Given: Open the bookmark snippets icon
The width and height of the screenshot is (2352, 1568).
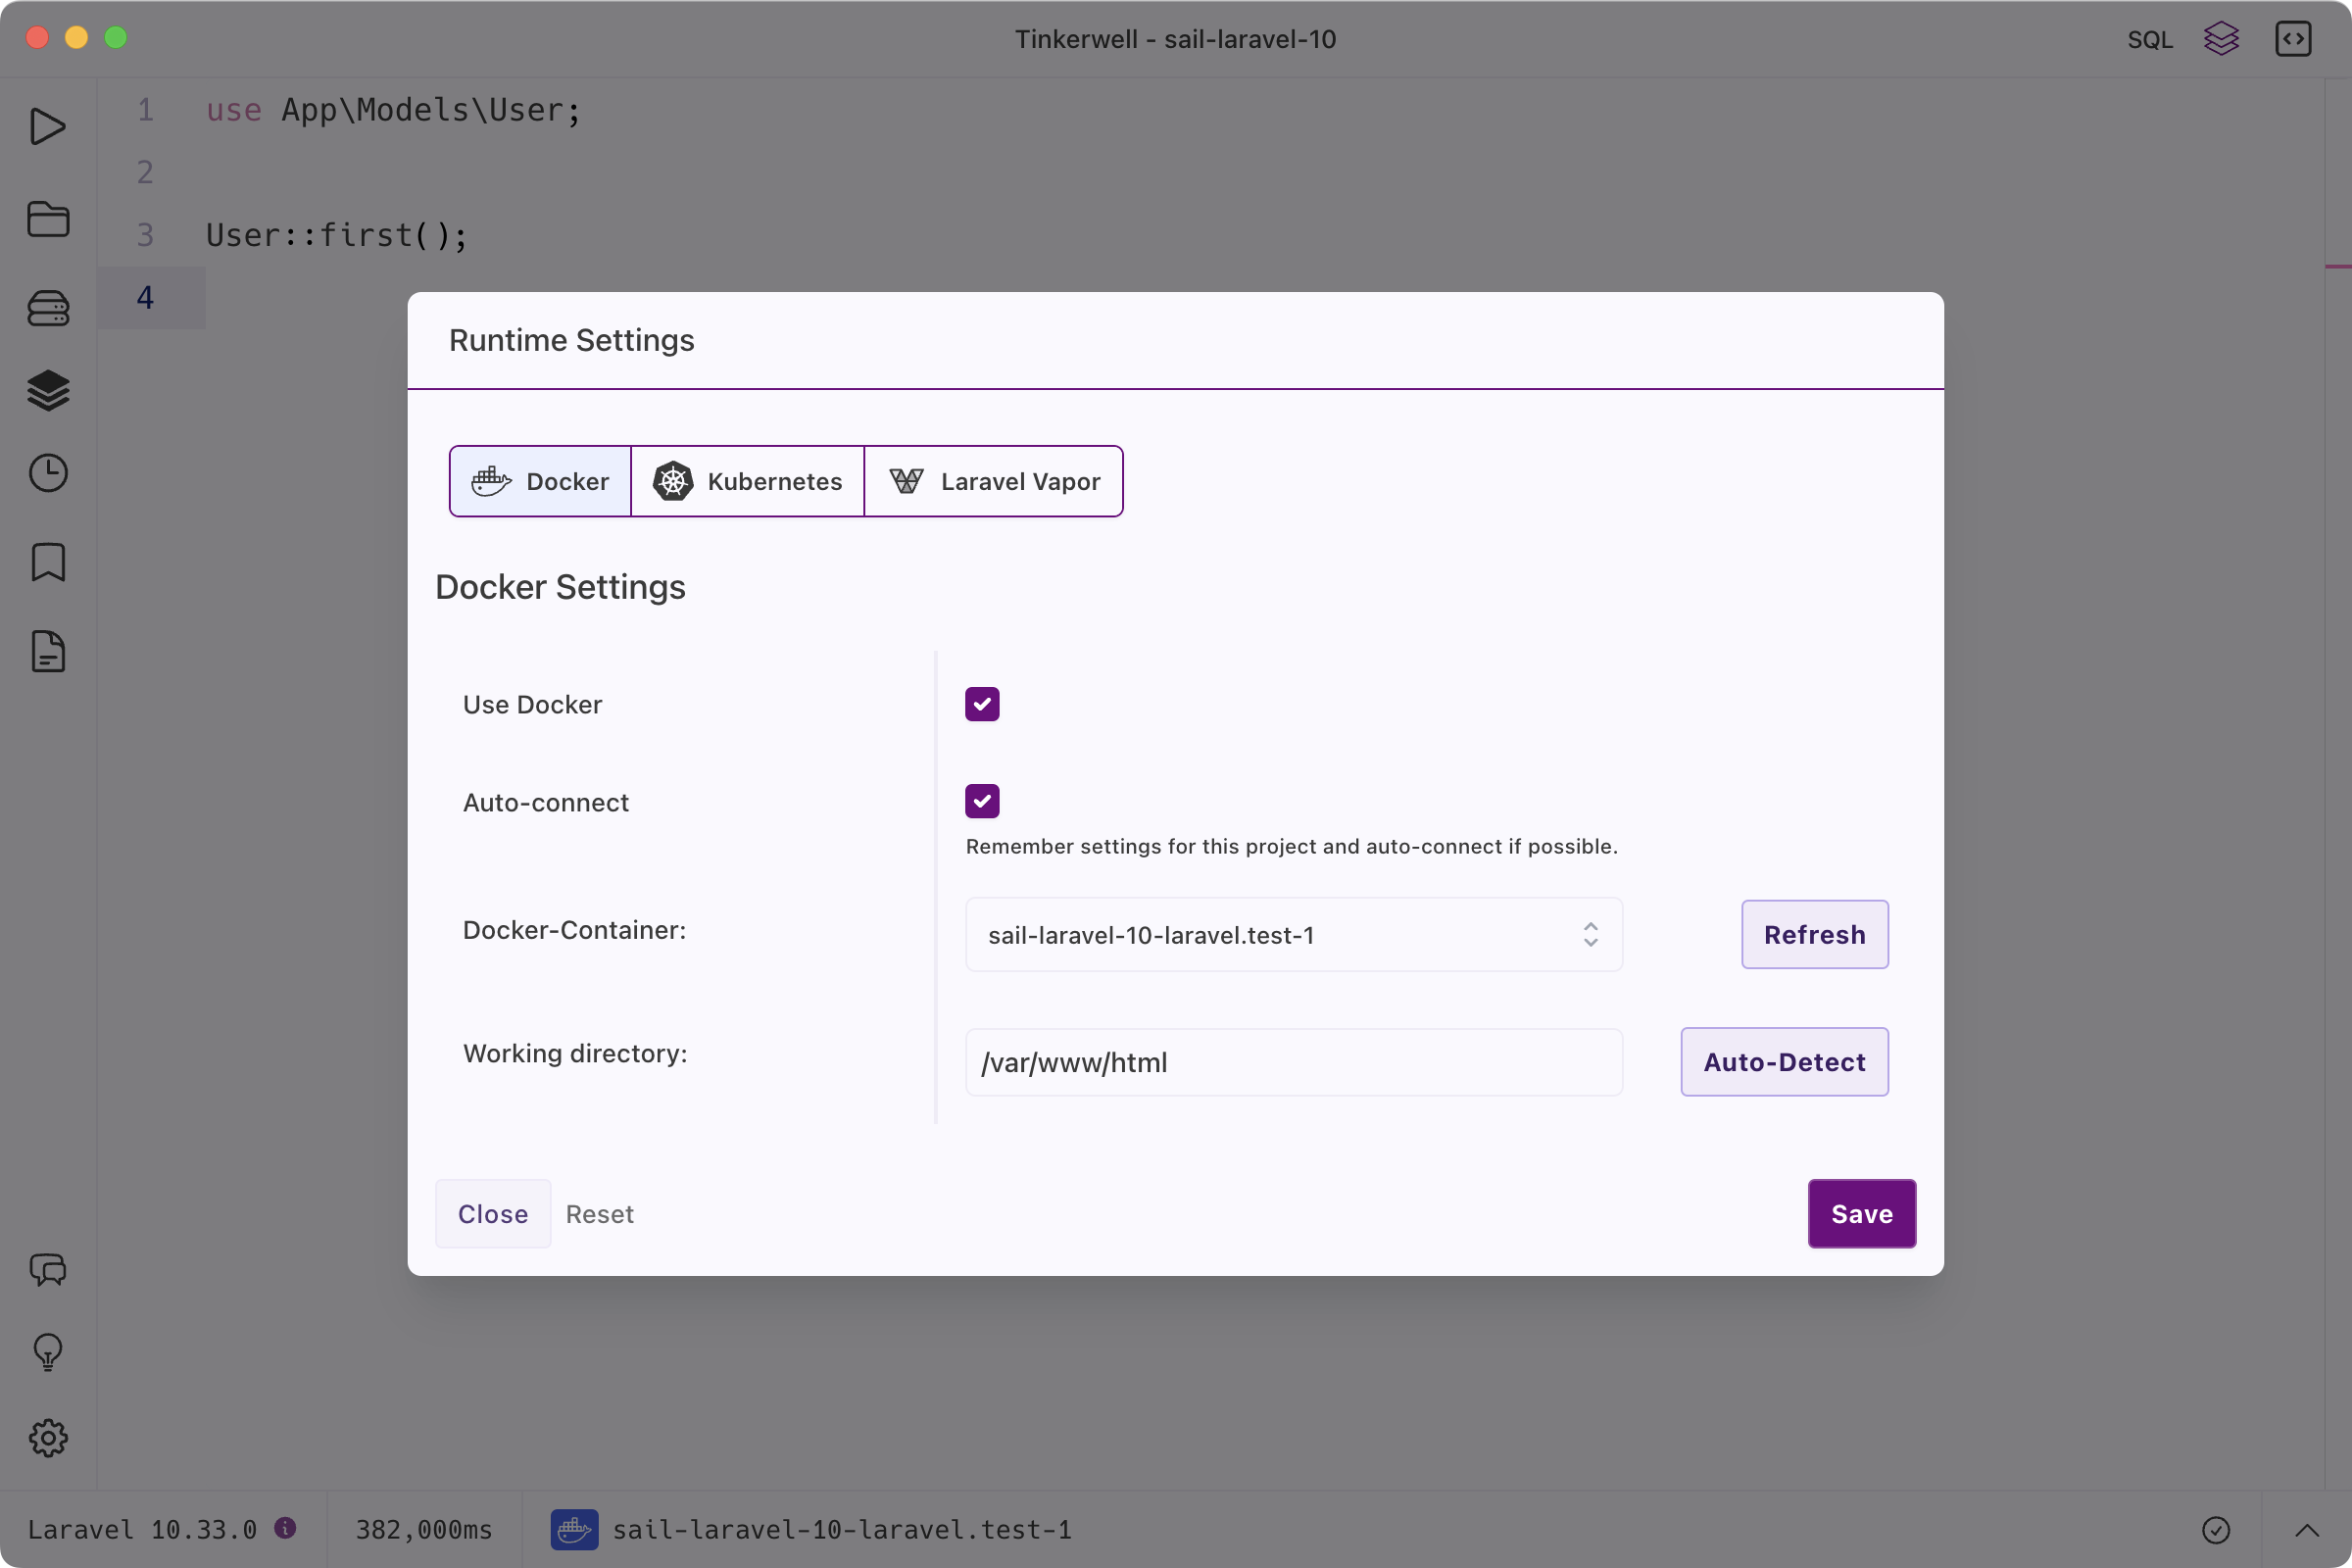Looking at the screenshot, I should [x=48, y=562].
